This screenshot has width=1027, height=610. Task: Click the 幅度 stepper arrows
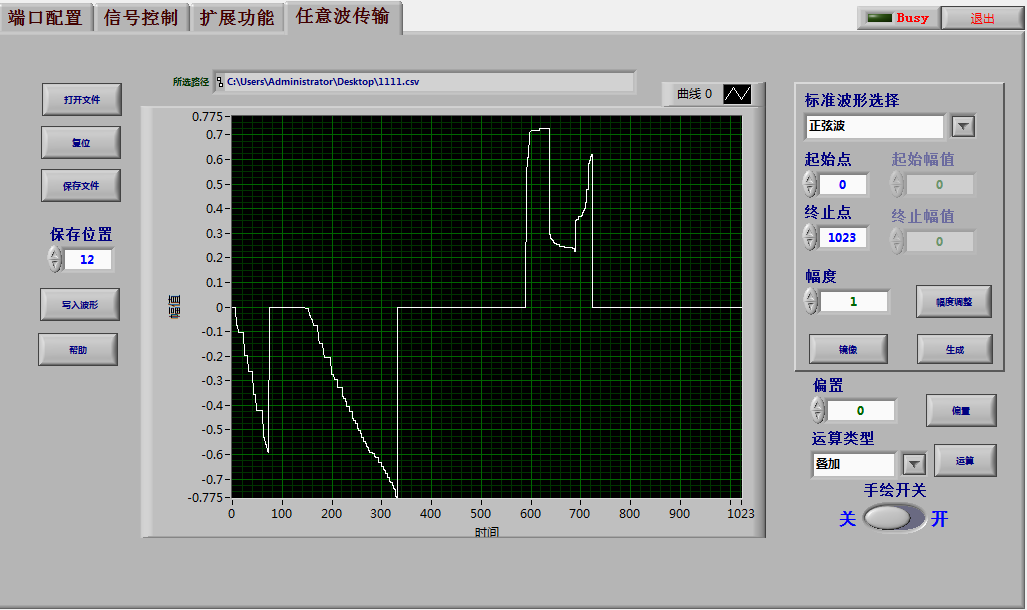[x=812, y=301]
